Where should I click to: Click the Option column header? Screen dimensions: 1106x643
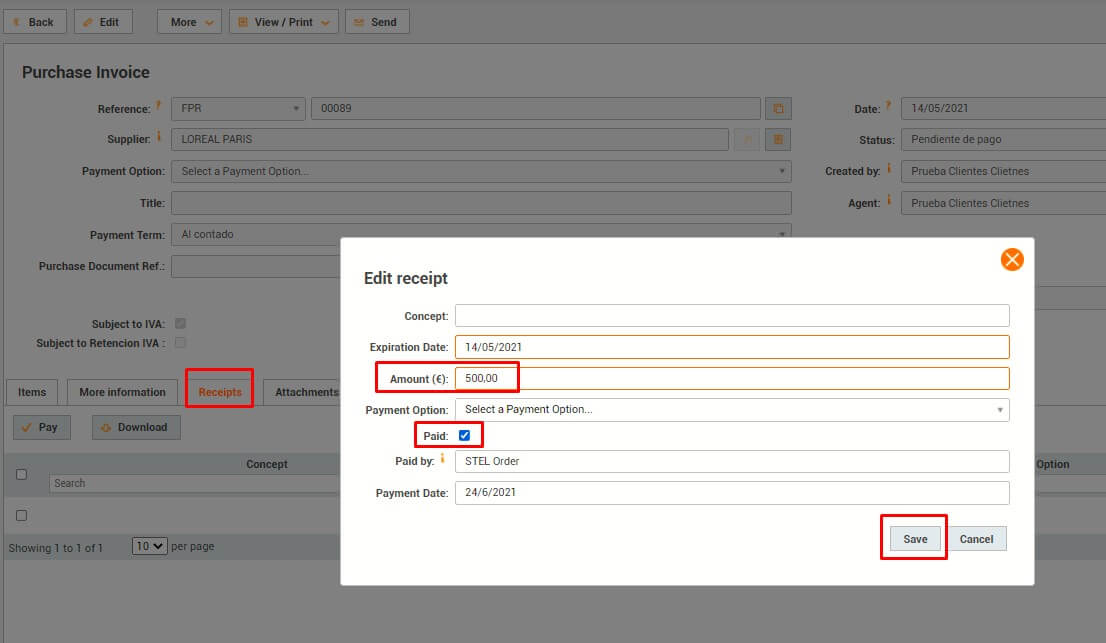[x=1052, y=464]
